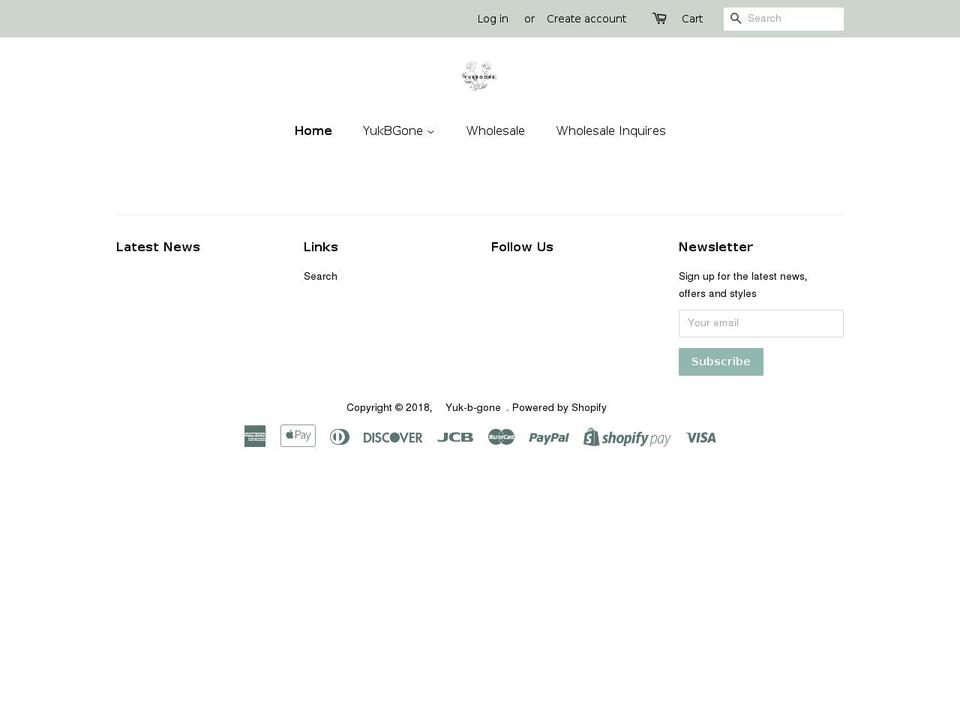Image resolution: width=960 pixels, height=720 pixels.
Task: Click the search magnifier icon
Action: click(x=736, y=18)
